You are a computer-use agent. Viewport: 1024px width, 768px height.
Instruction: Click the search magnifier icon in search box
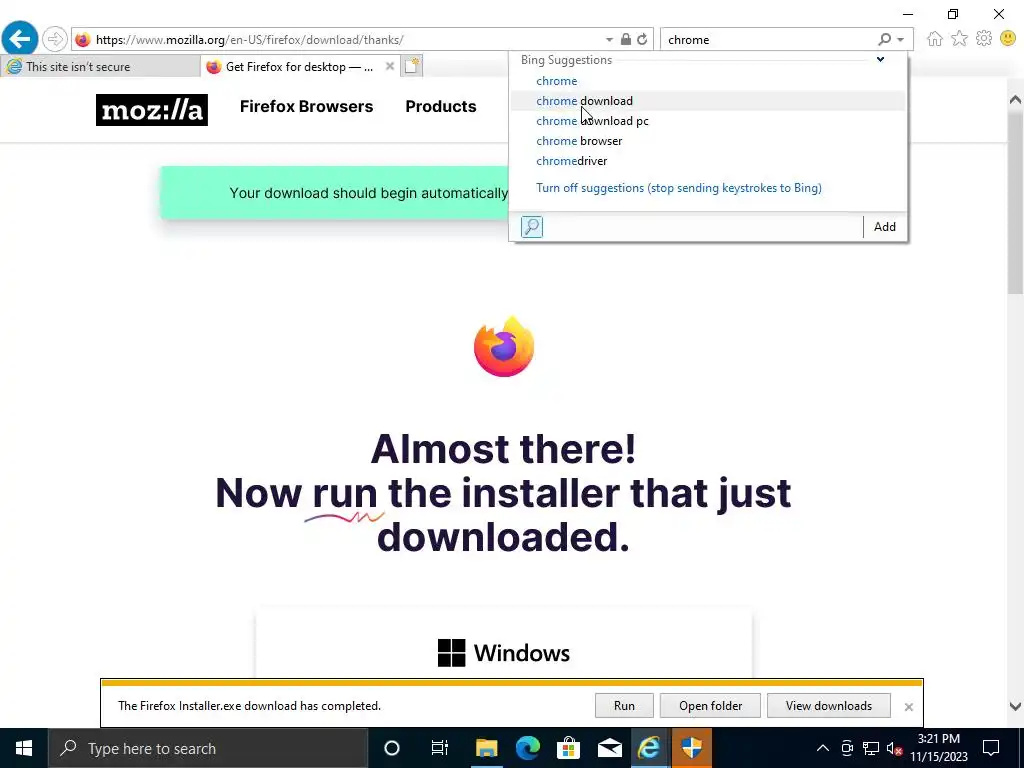coord(884,39)
